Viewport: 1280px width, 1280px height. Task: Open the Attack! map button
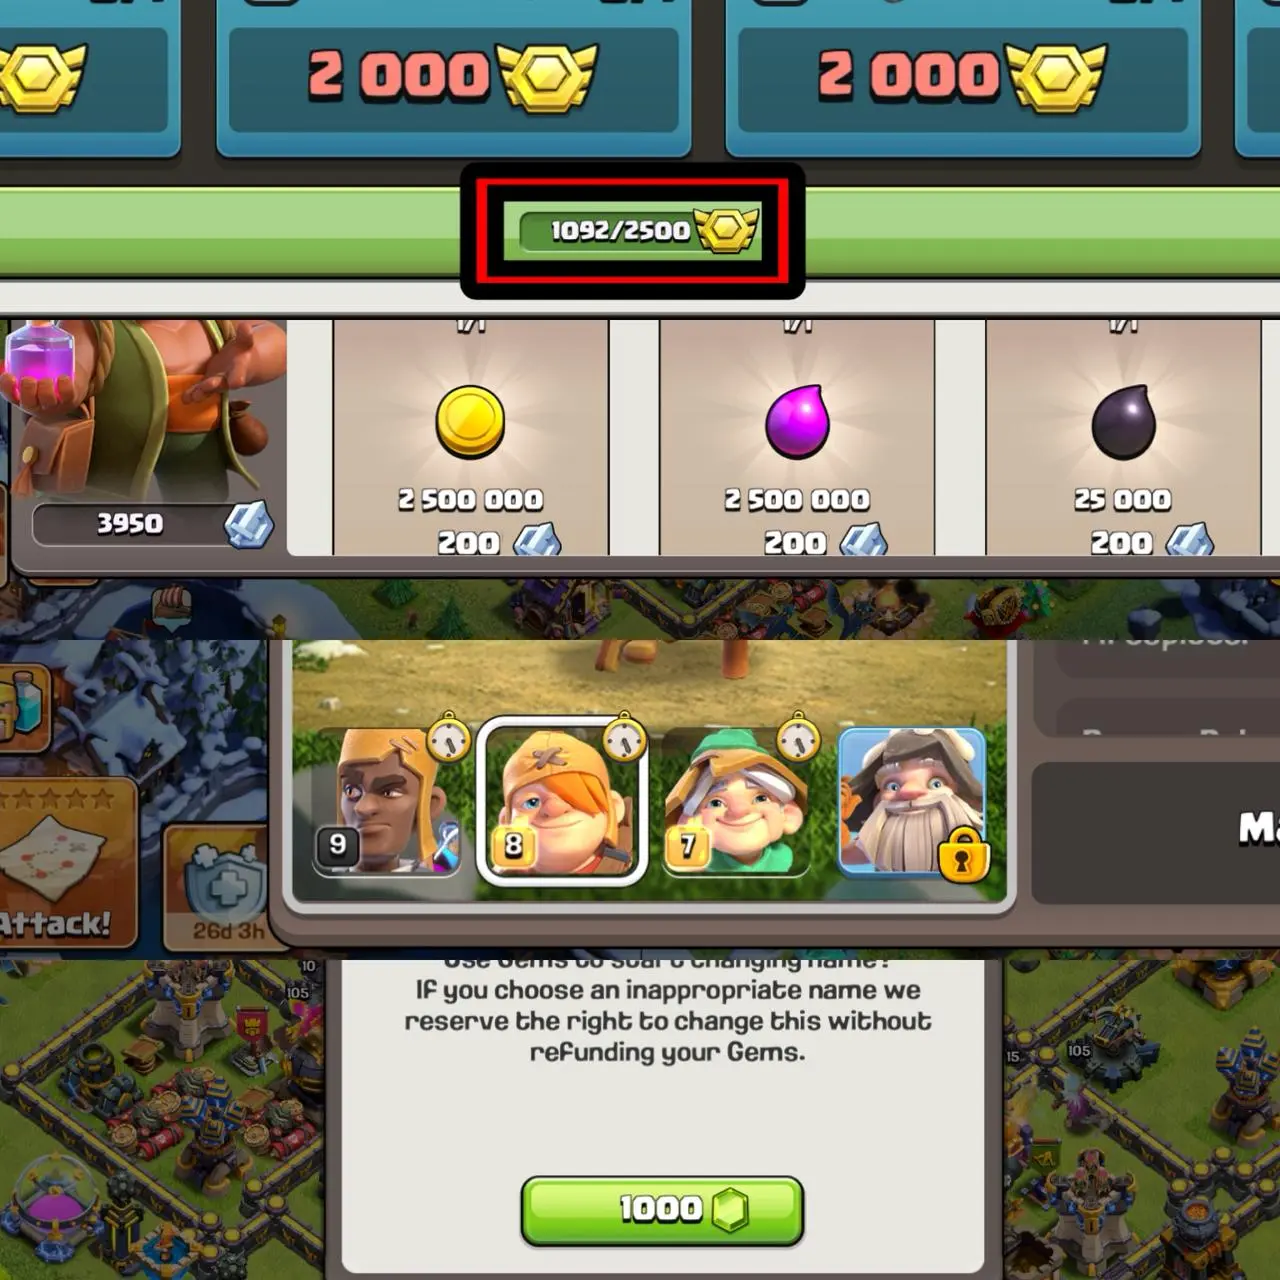[66, 863]
